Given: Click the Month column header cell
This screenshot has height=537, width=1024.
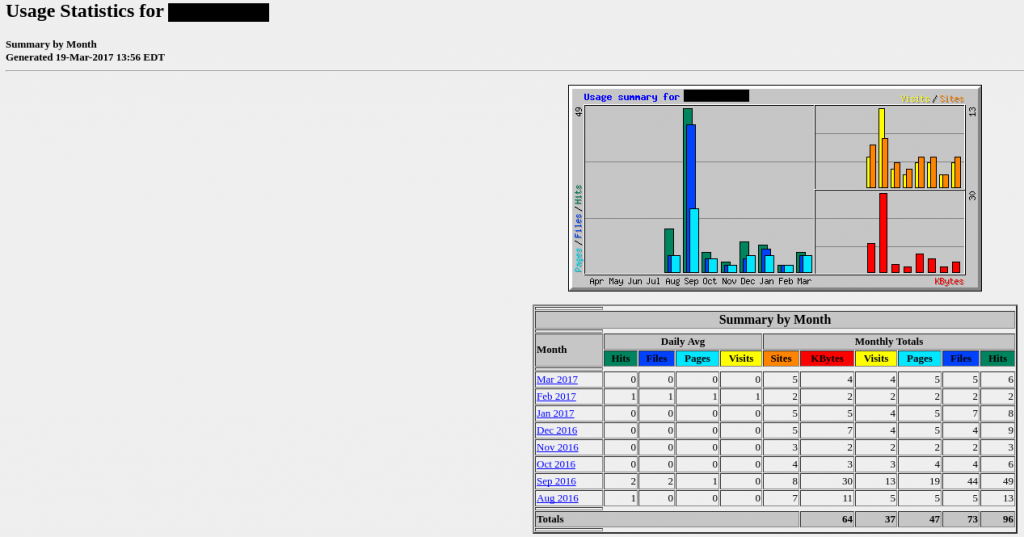Looking at the screenshot, I should [x=569, y=350].
